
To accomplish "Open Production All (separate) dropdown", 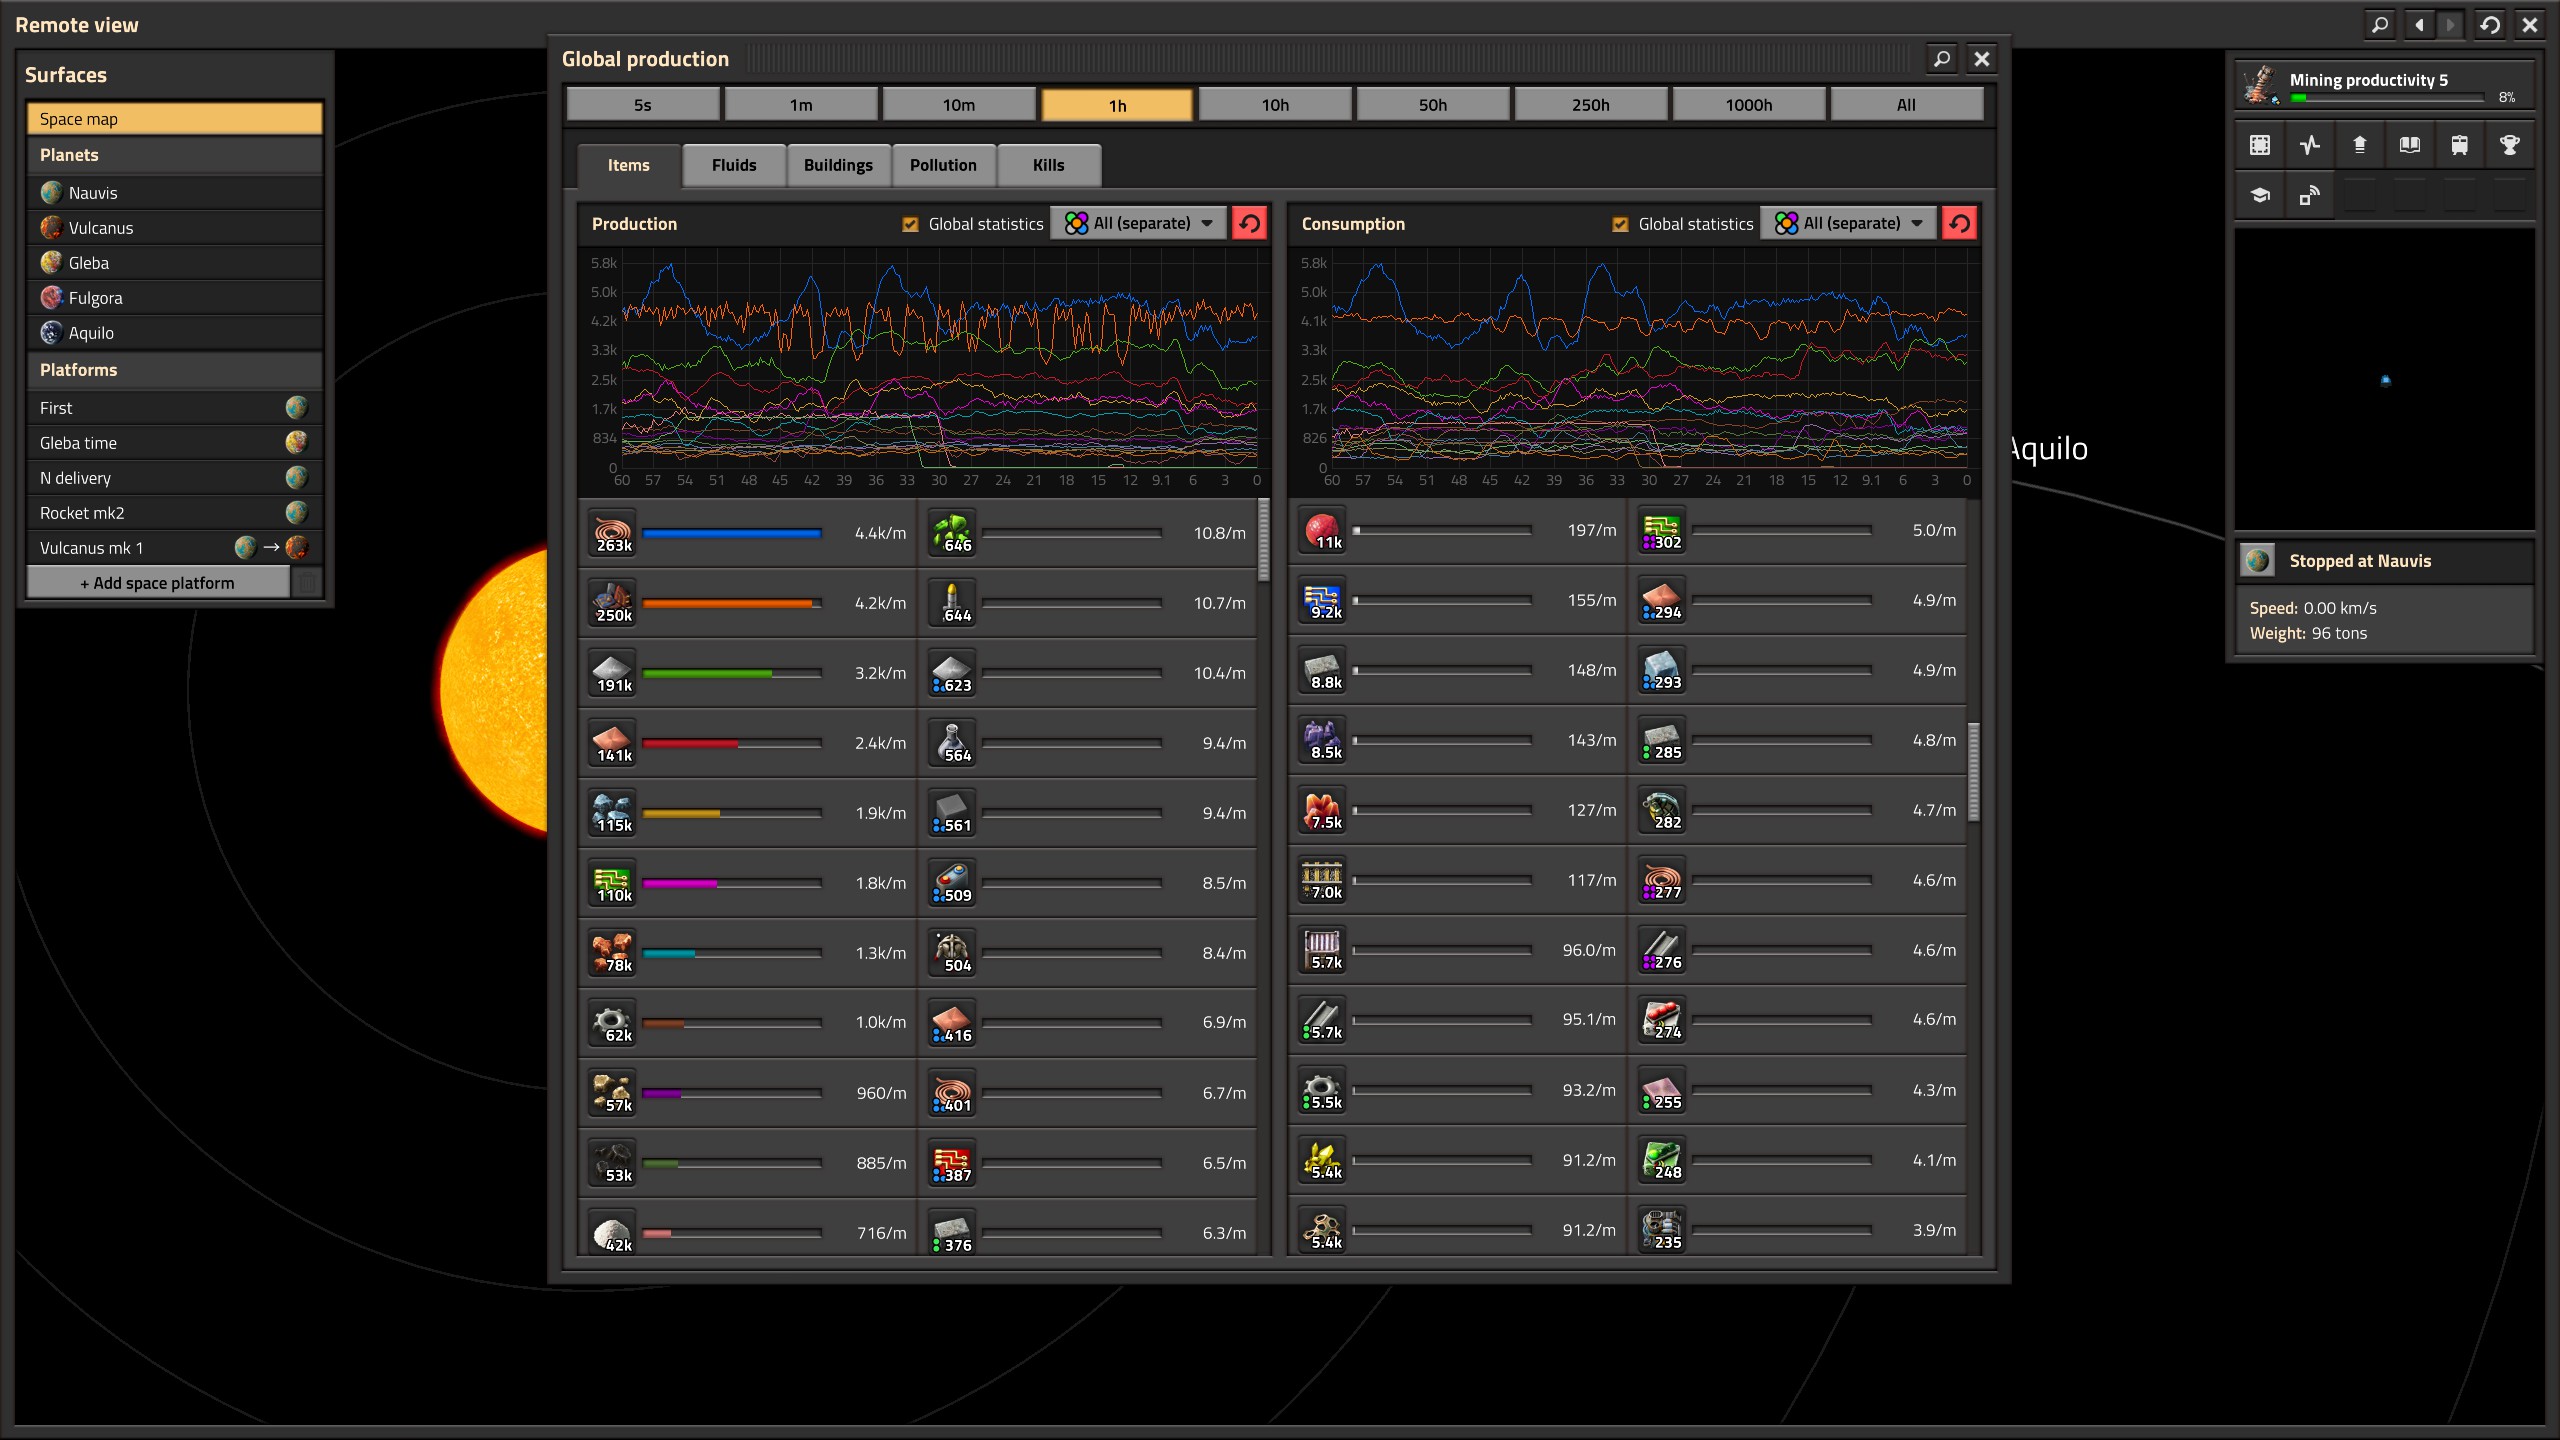I will [x=1139, y=223].
